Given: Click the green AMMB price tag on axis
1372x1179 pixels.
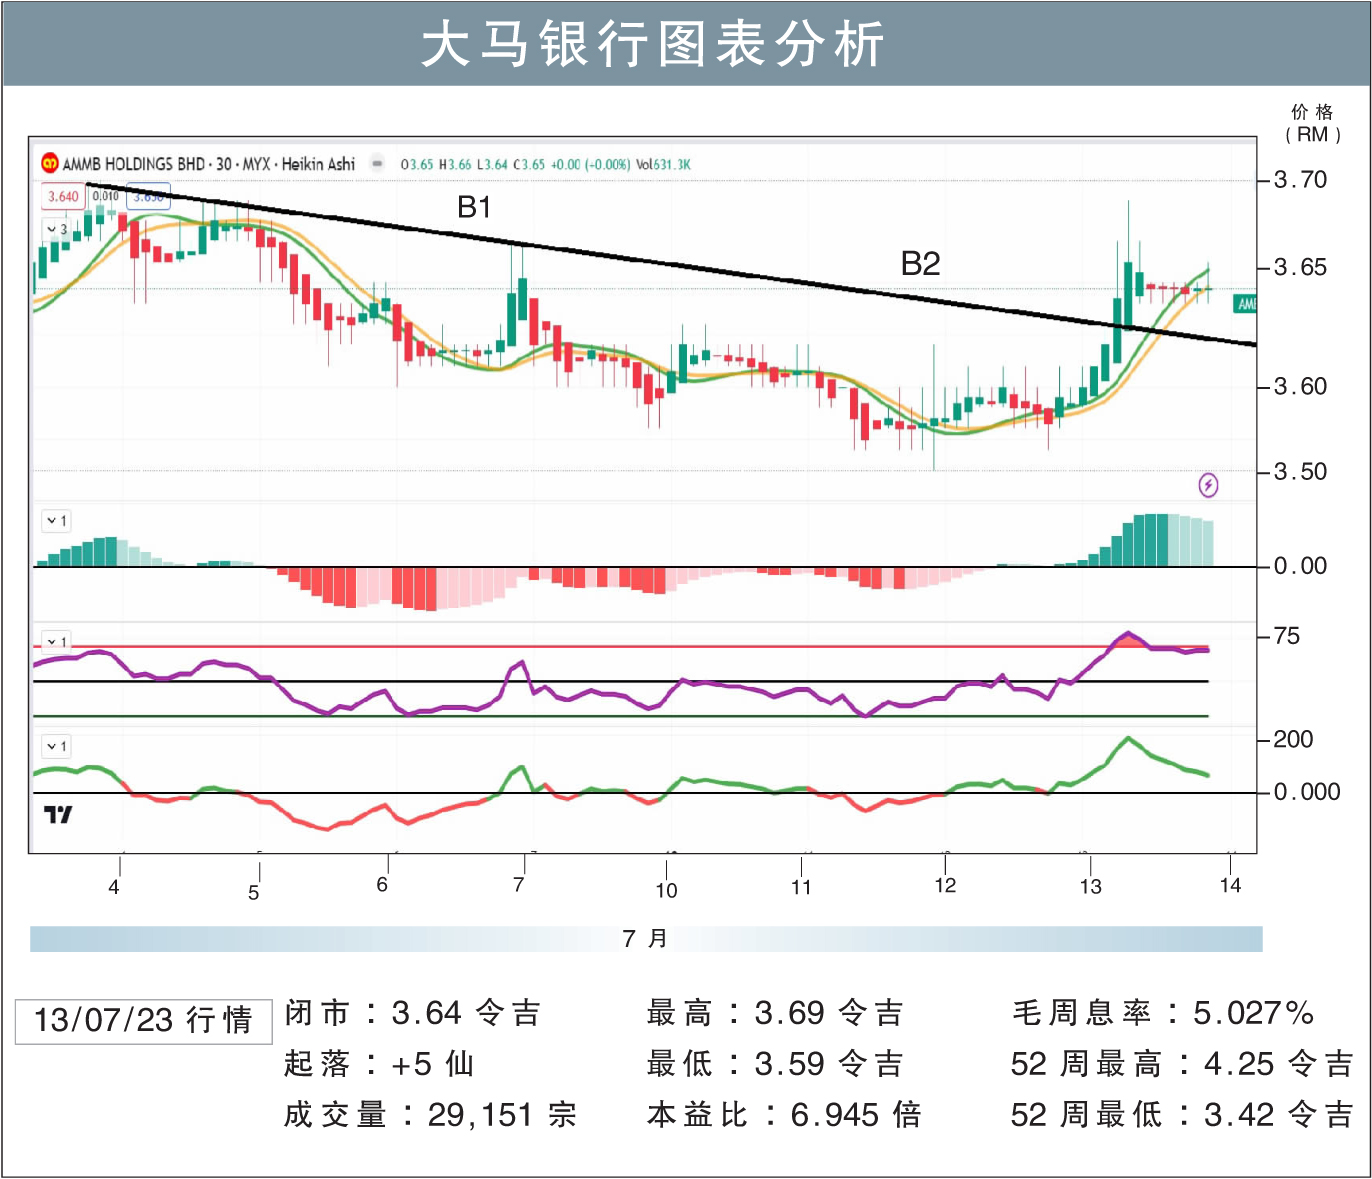Looking at the screenshot, I should point(1246,303).
